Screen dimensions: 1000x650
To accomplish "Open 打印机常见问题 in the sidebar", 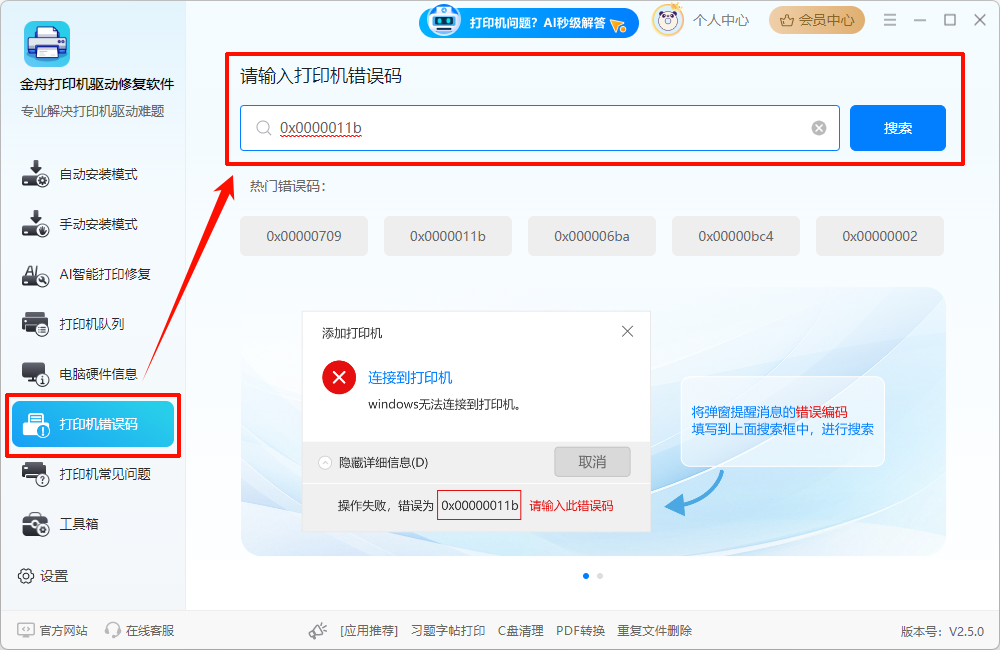I will click(x=105, y=474).
